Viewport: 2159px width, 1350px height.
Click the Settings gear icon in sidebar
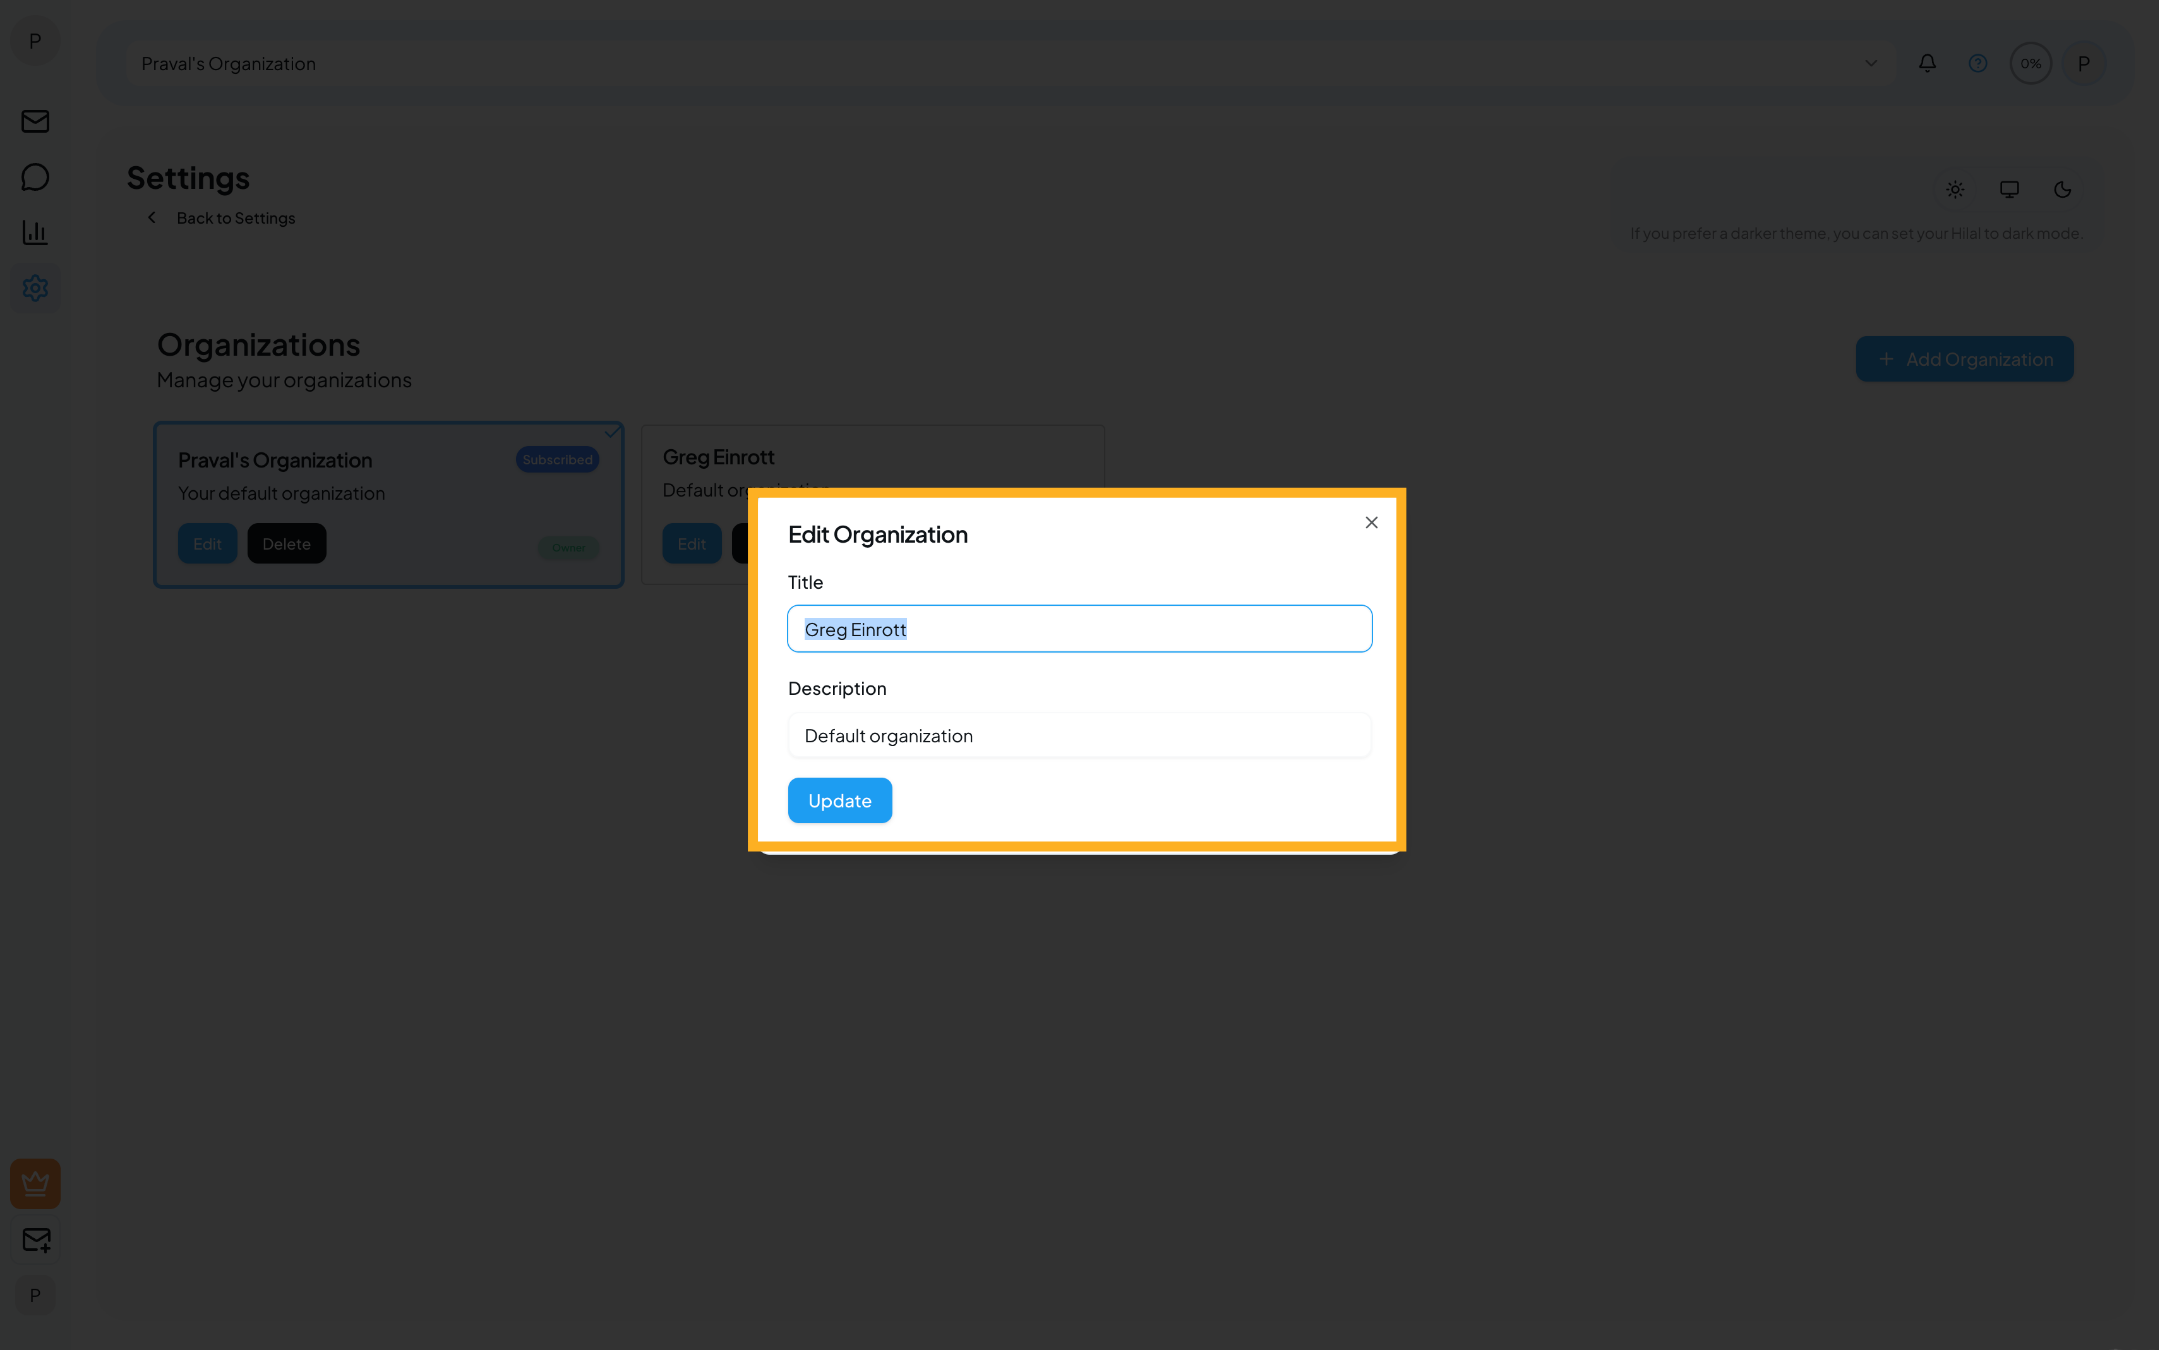point(35,288)
